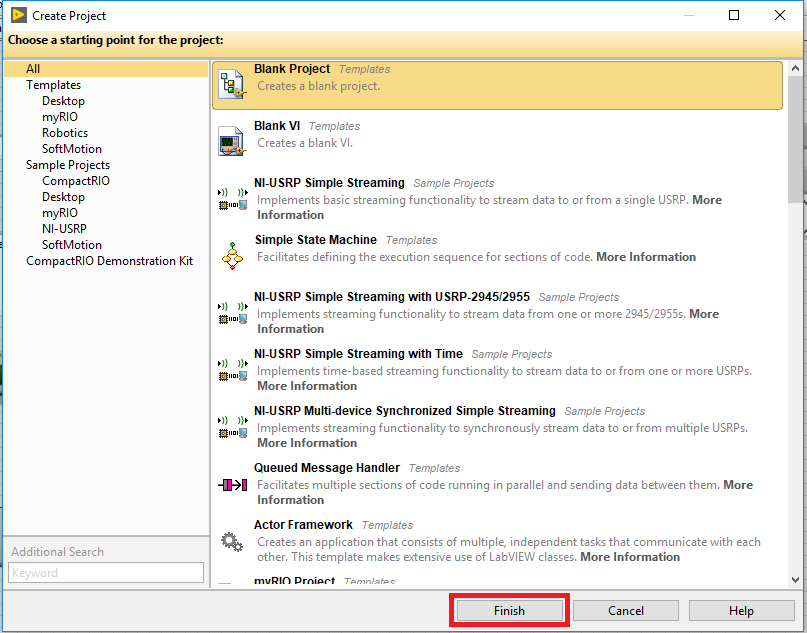Screen dimensions: 807x633
Task: Click the NI-USRP Simple Streaming with Time icon
Action: click(x=232, y=370)
